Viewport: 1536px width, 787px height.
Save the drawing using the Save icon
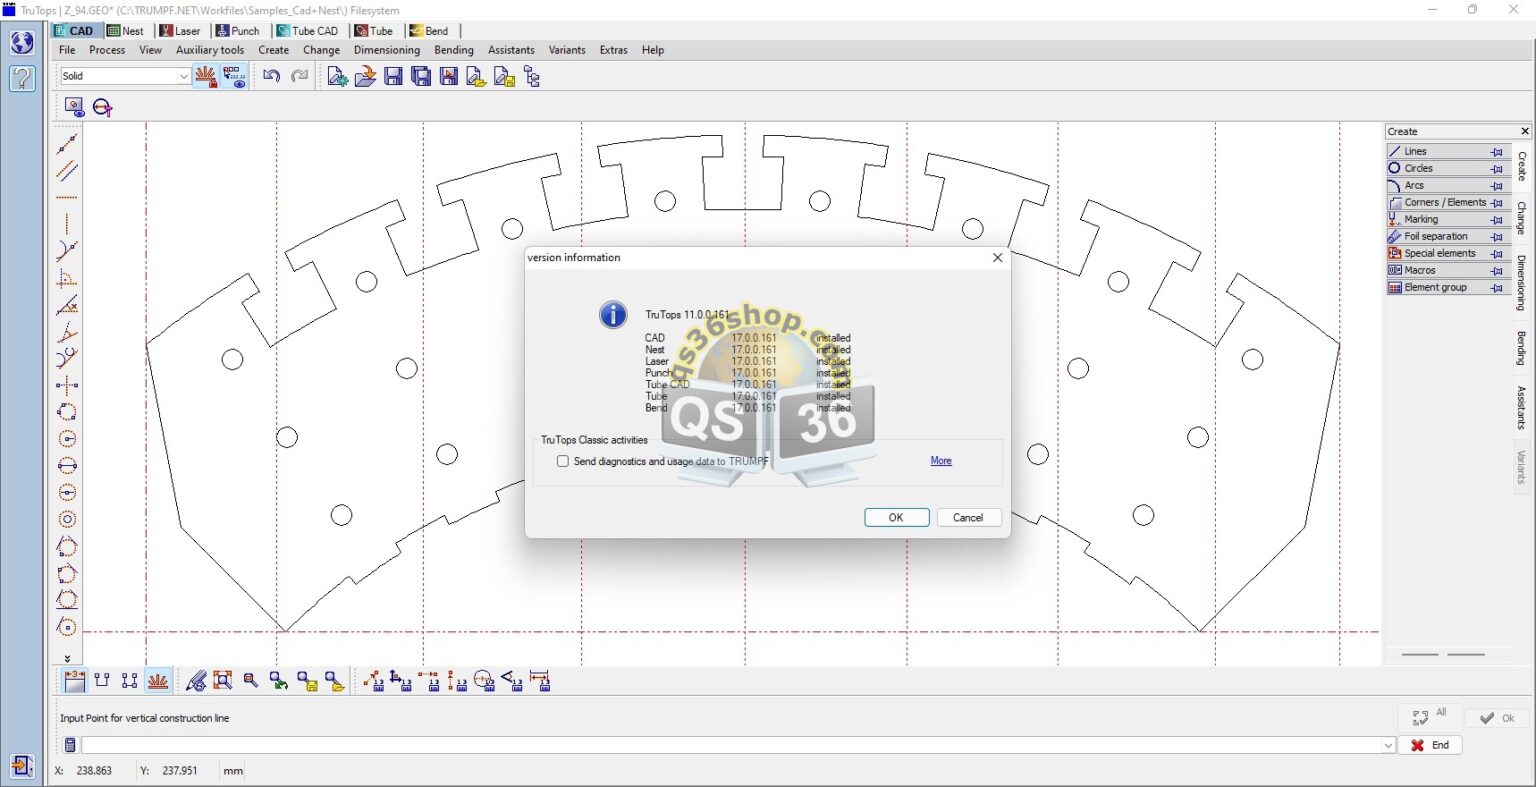point(392,76)
